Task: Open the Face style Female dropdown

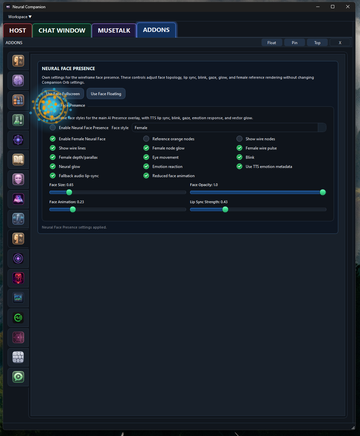Action: (x=229, y=128)
